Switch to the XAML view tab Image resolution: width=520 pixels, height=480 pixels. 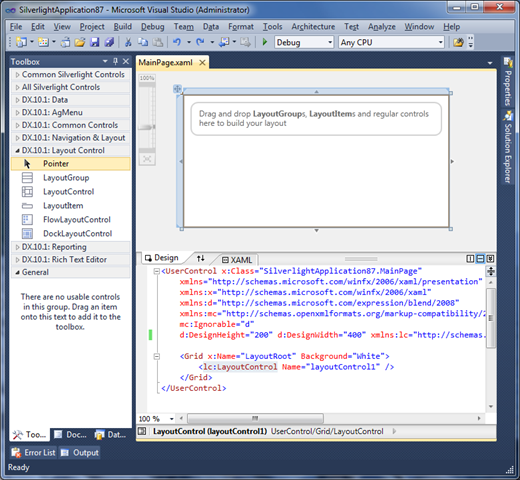pyautogui.click(x=237, y=260)
